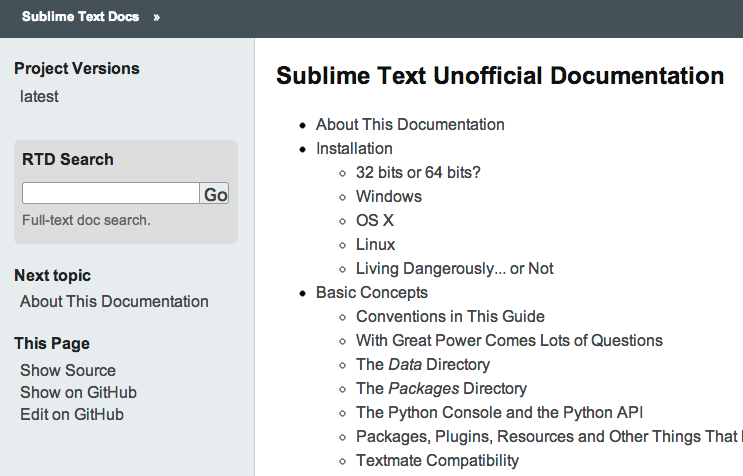Viewport: 743px width, 476px height.
Task: Open The Data Directory link
Action: pos(423,364)
